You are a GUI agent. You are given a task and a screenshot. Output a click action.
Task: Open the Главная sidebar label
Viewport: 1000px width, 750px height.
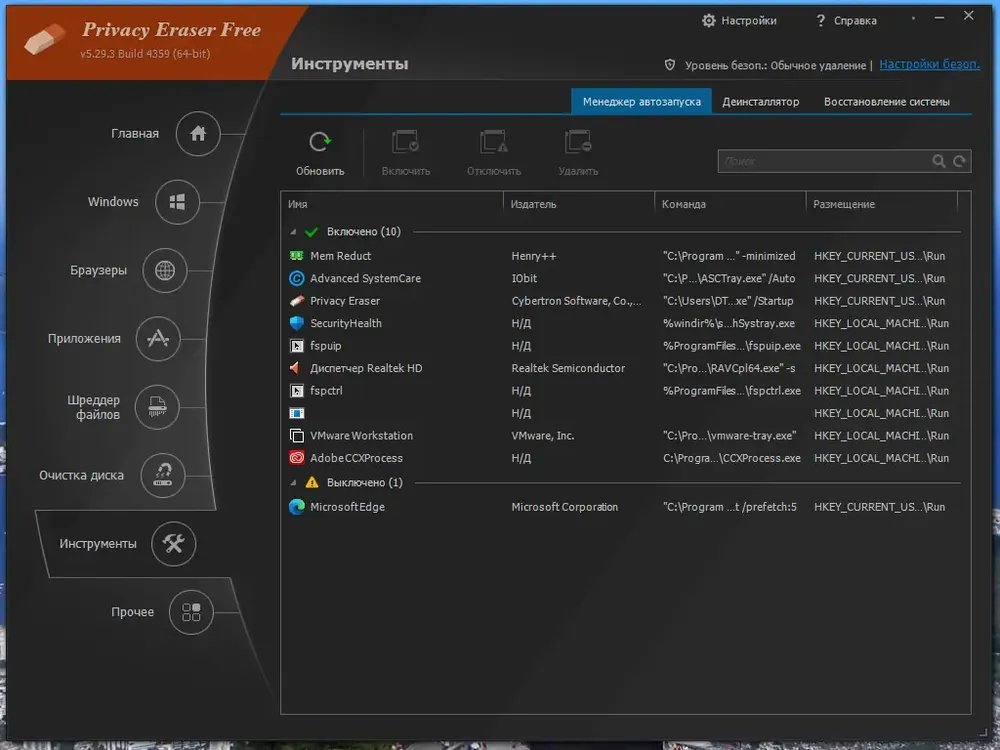click(135, 133)
